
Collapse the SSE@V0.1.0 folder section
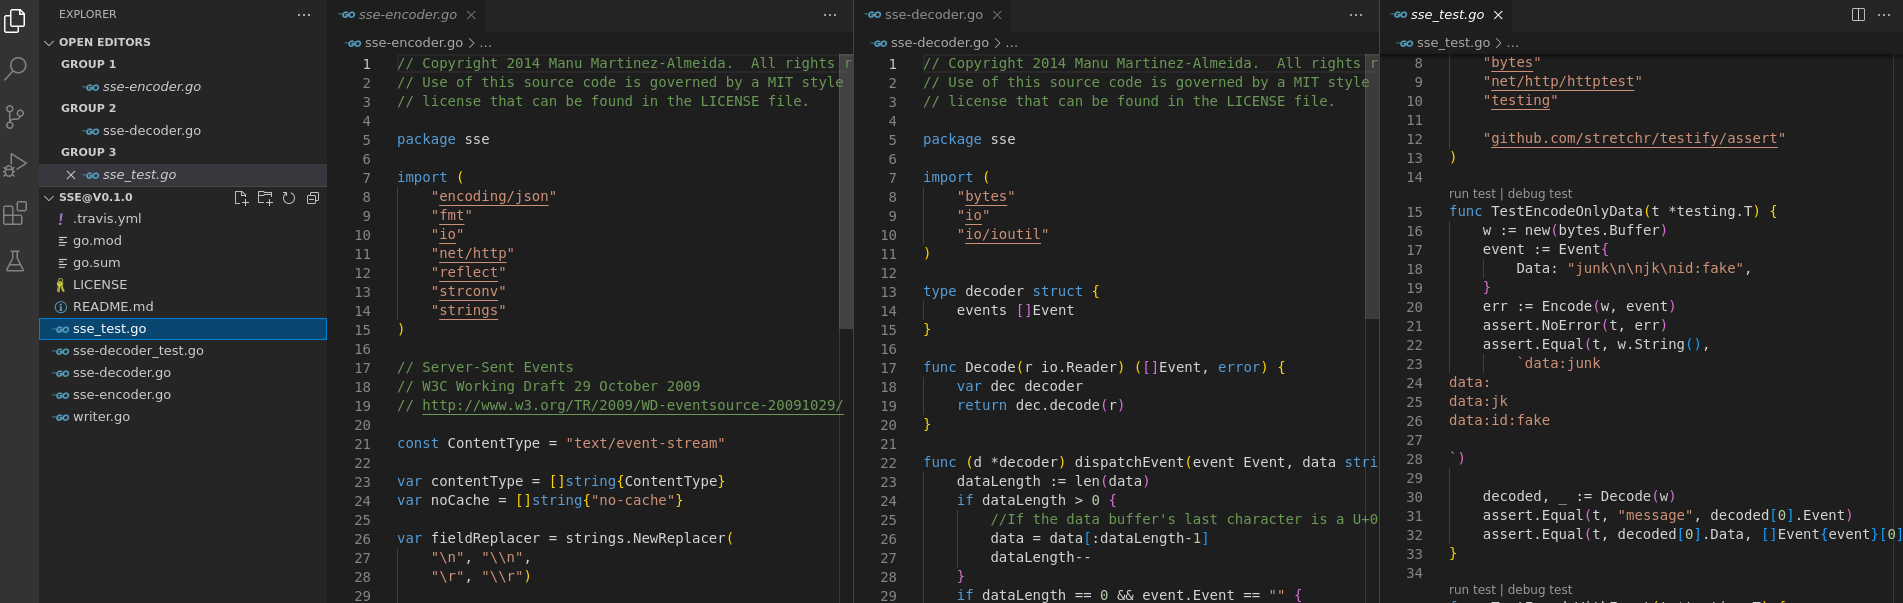(49, 197)
